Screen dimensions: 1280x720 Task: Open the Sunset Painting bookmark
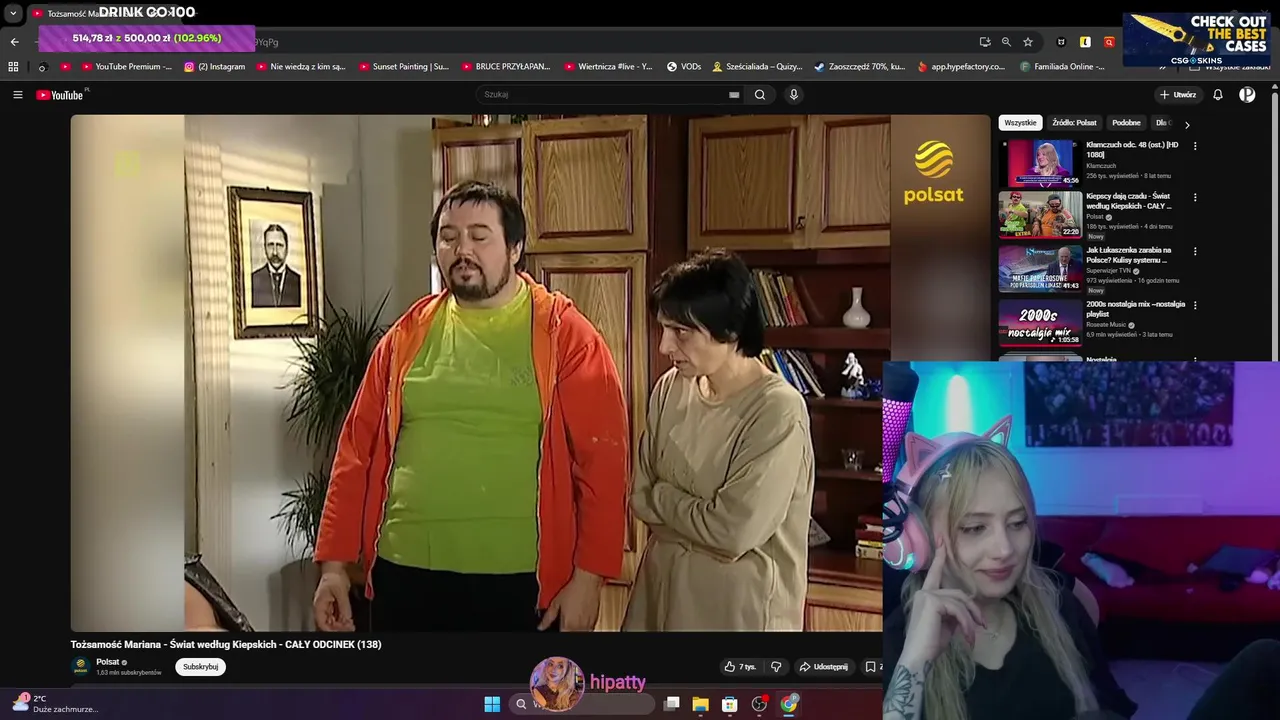(x=403, y=67)
